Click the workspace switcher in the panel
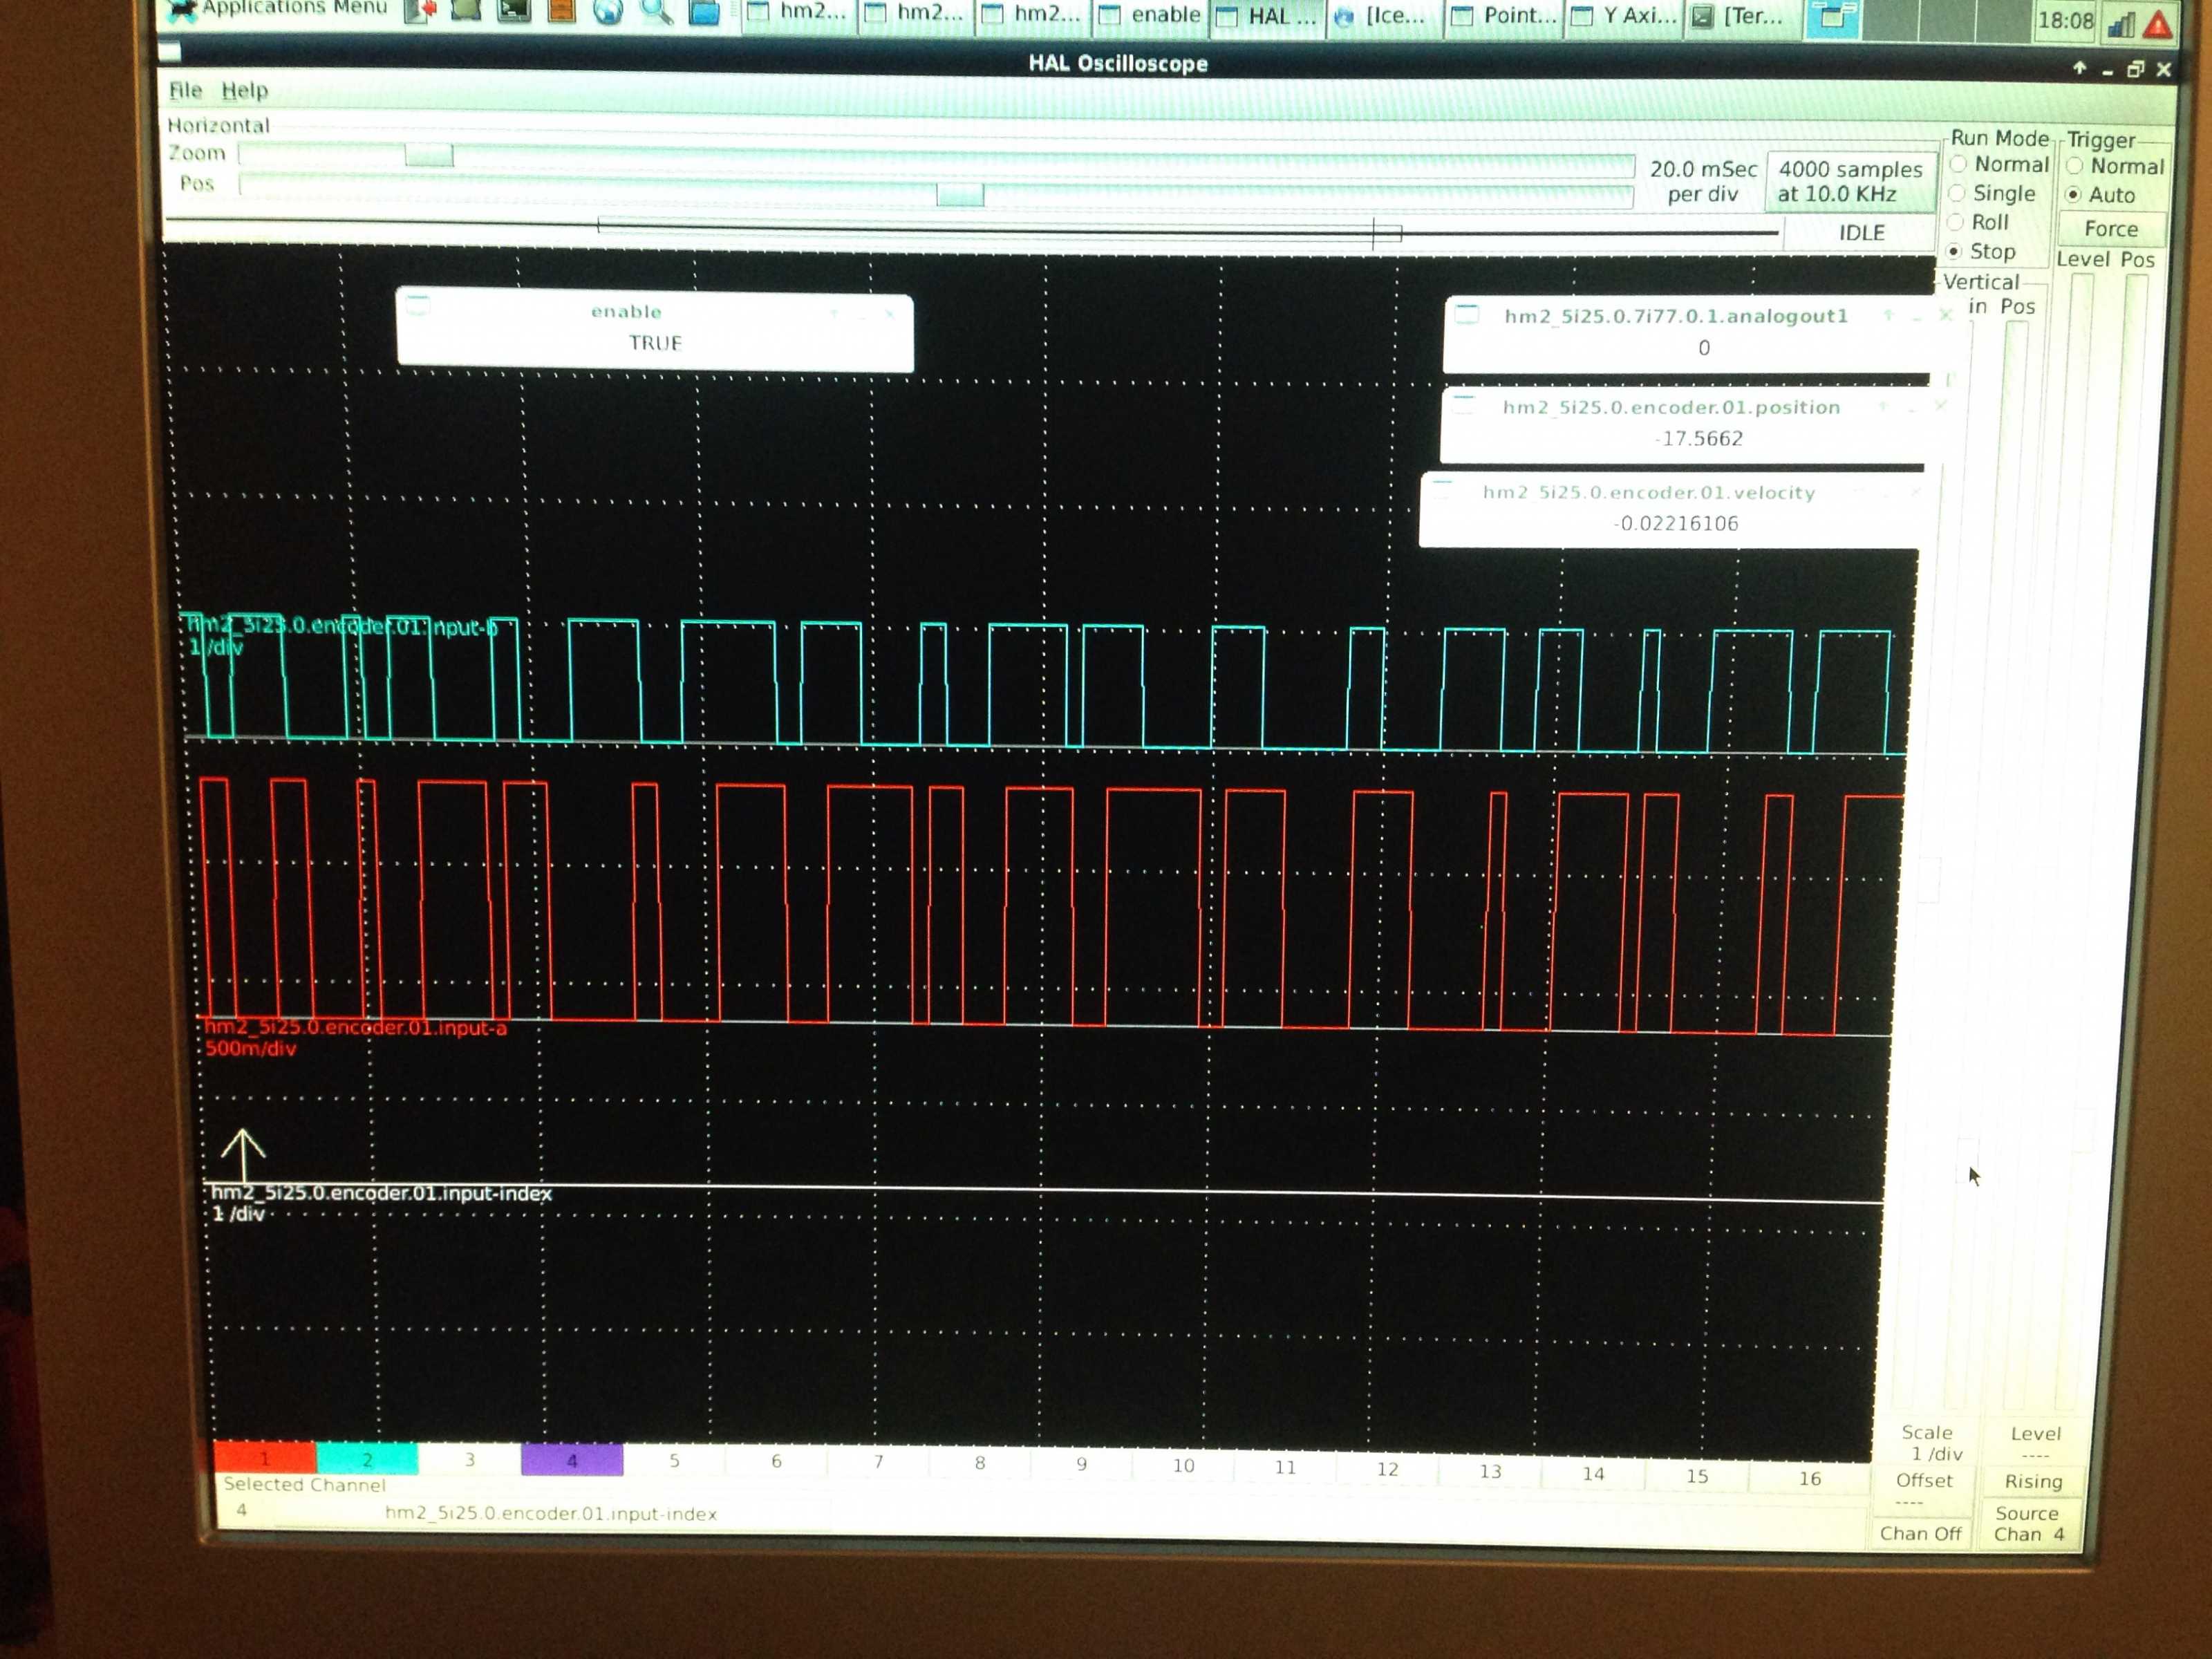Image resolution: width=2212 pixels, height=1659 pixels. tap(1832, 18)
